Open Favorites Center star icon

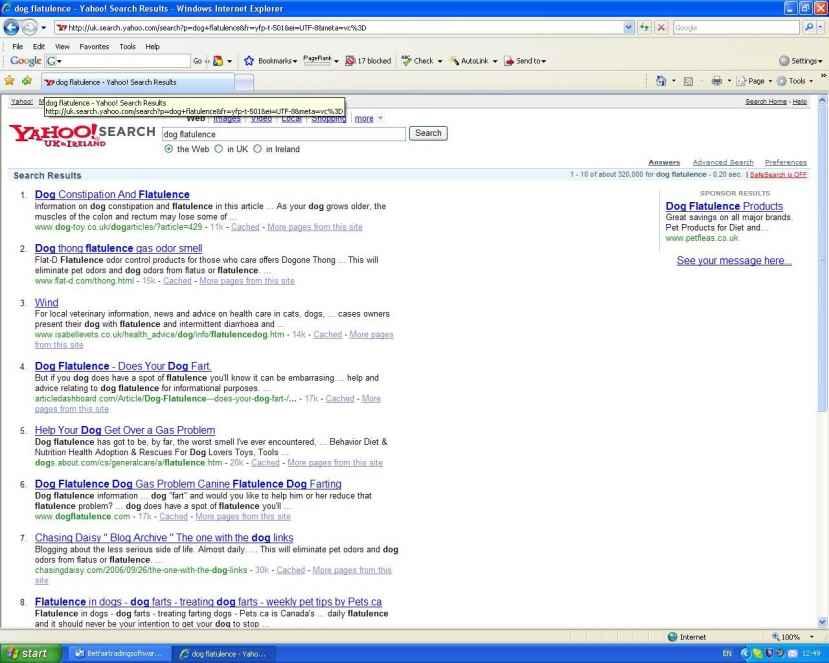[9, 81]
